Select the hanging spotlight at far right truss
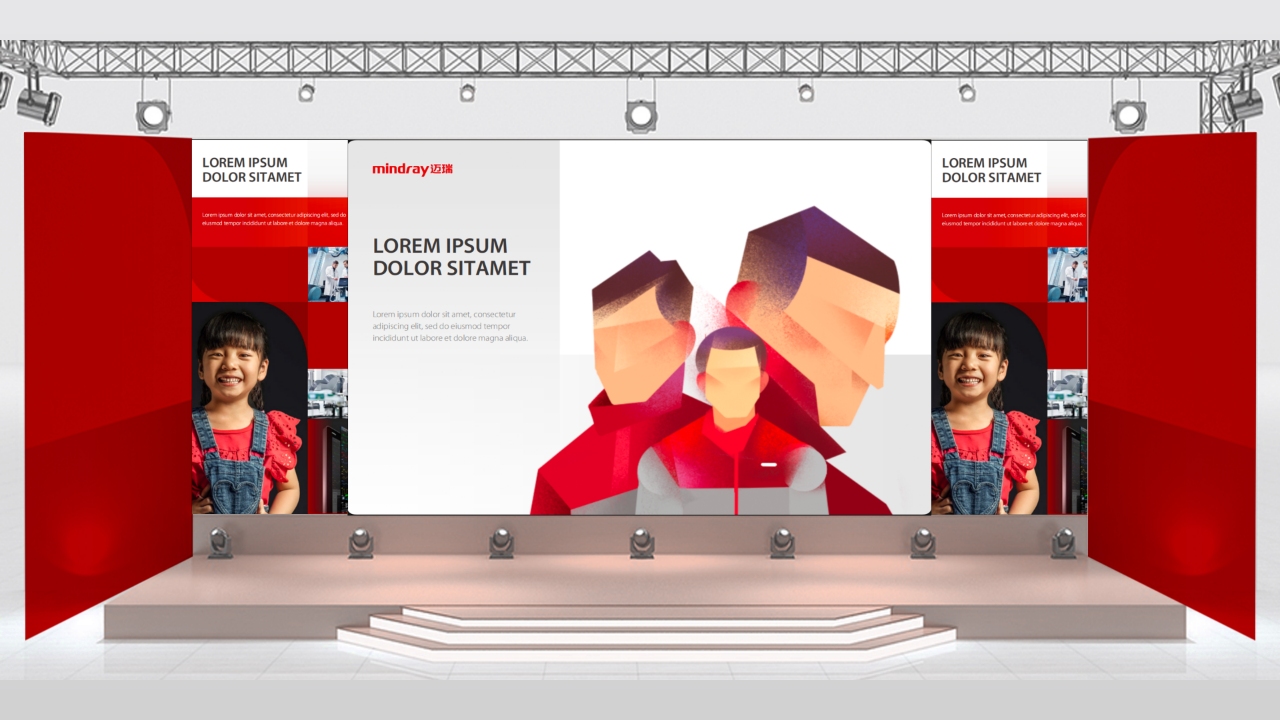 pos(1242,102)
